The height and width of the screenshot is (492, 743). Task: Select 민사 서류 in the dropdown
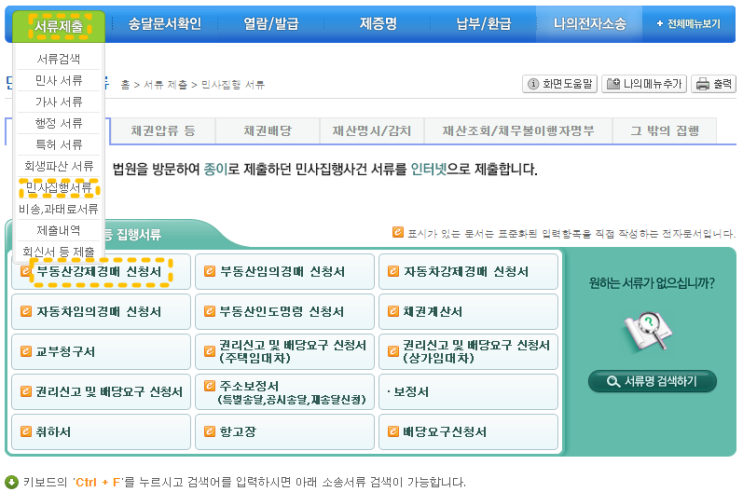59,80
